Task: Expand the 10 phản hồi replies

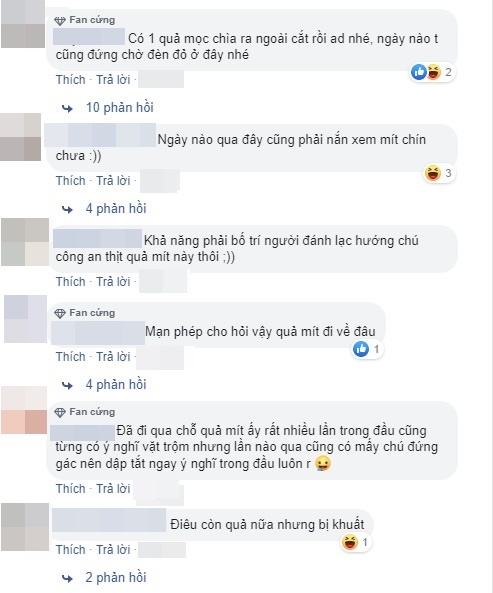Action: pos(119,107)
